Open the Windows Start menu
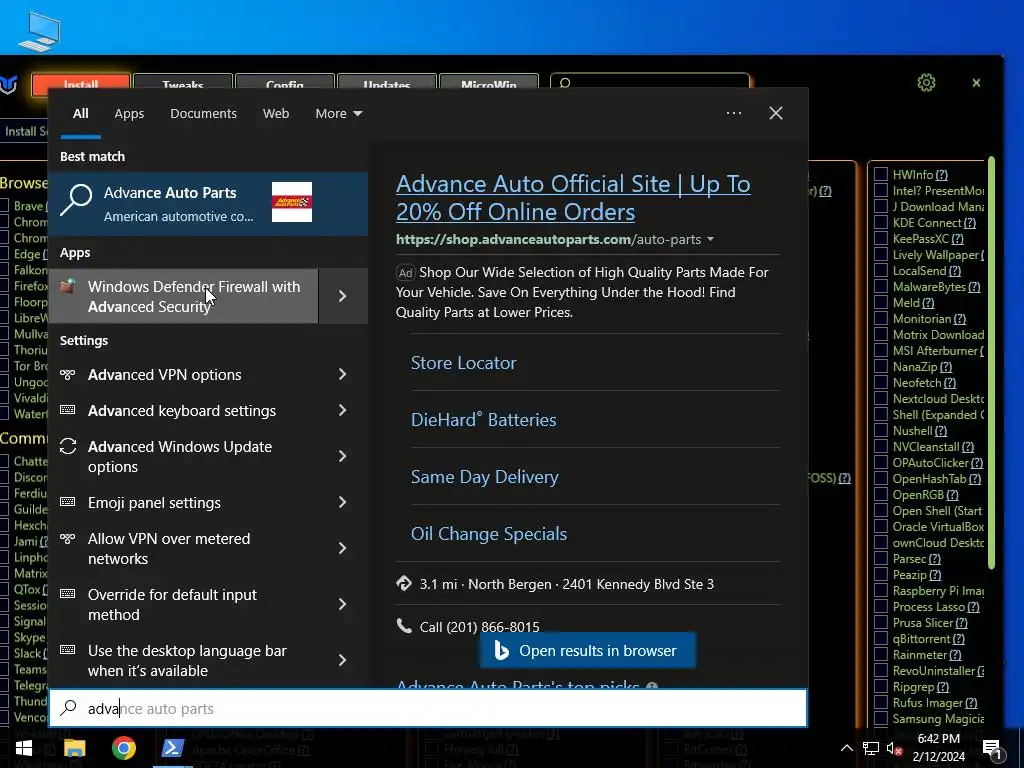Image resolution: width=1024 pixels, height=768 pixels. tap(24, 748)
